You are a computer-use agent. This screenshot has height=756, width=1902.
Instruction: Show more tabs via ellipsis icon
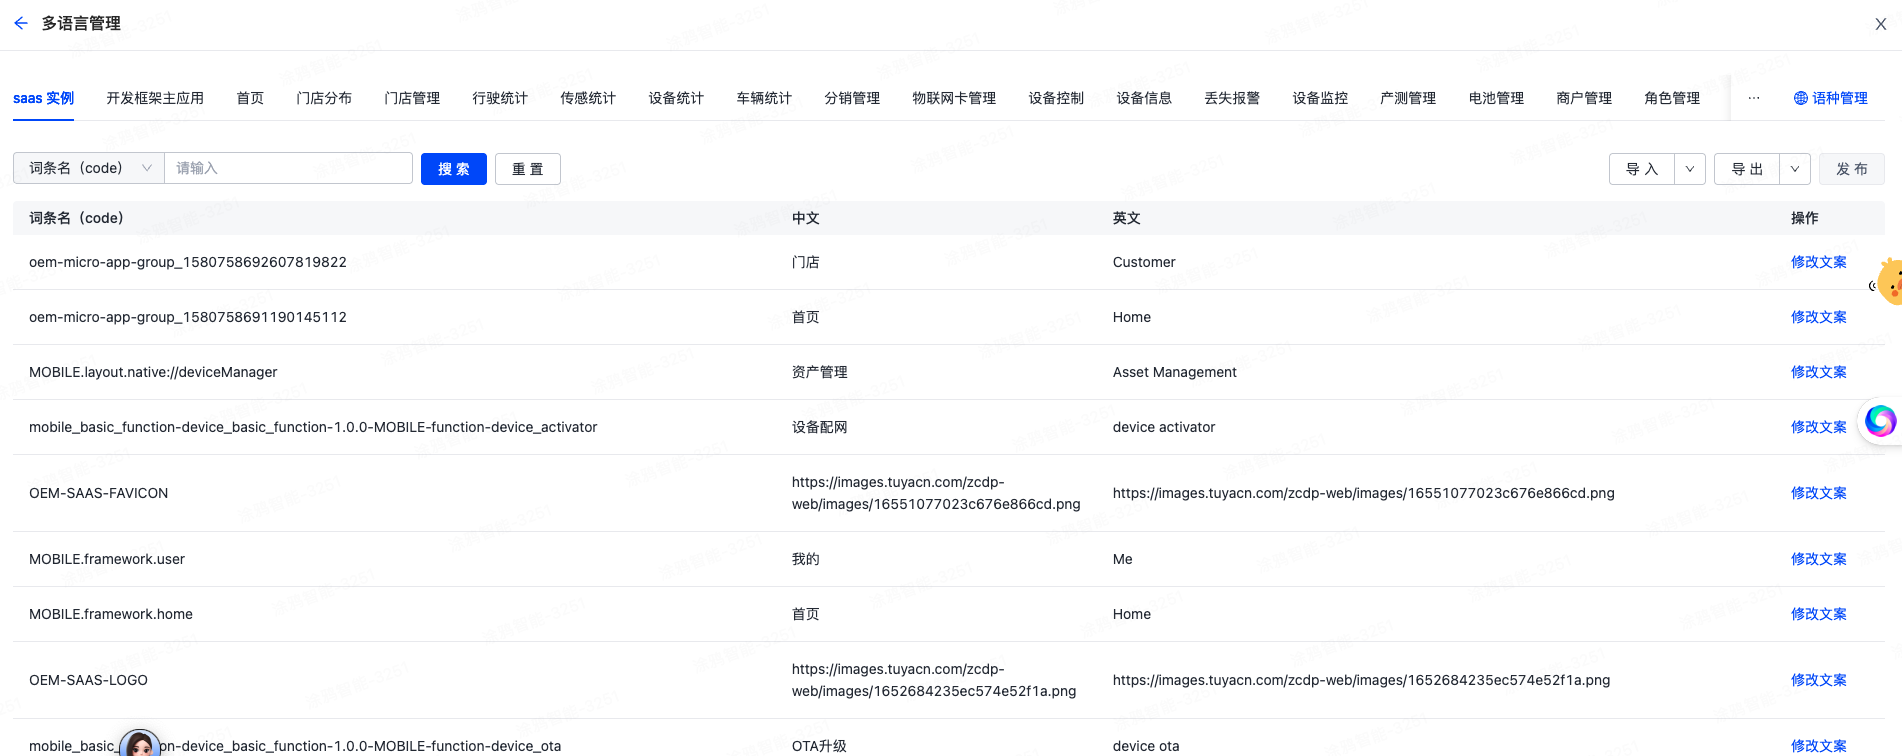pos(1753,98)
